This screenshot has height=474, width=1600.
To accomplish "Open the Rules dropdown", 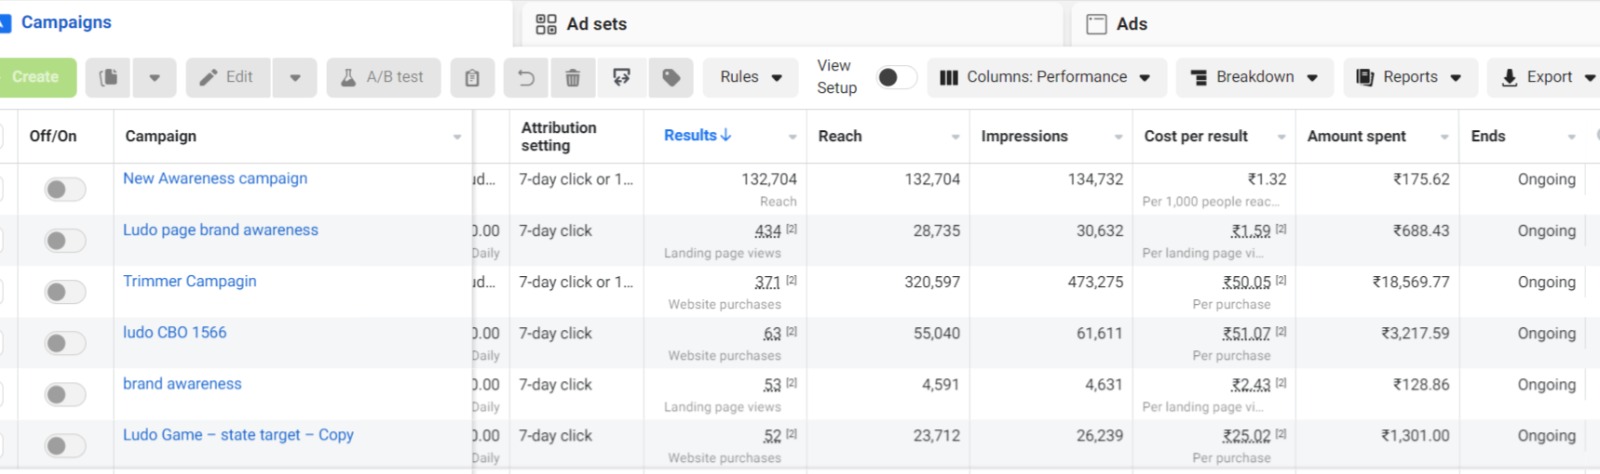I will point(751,77).
